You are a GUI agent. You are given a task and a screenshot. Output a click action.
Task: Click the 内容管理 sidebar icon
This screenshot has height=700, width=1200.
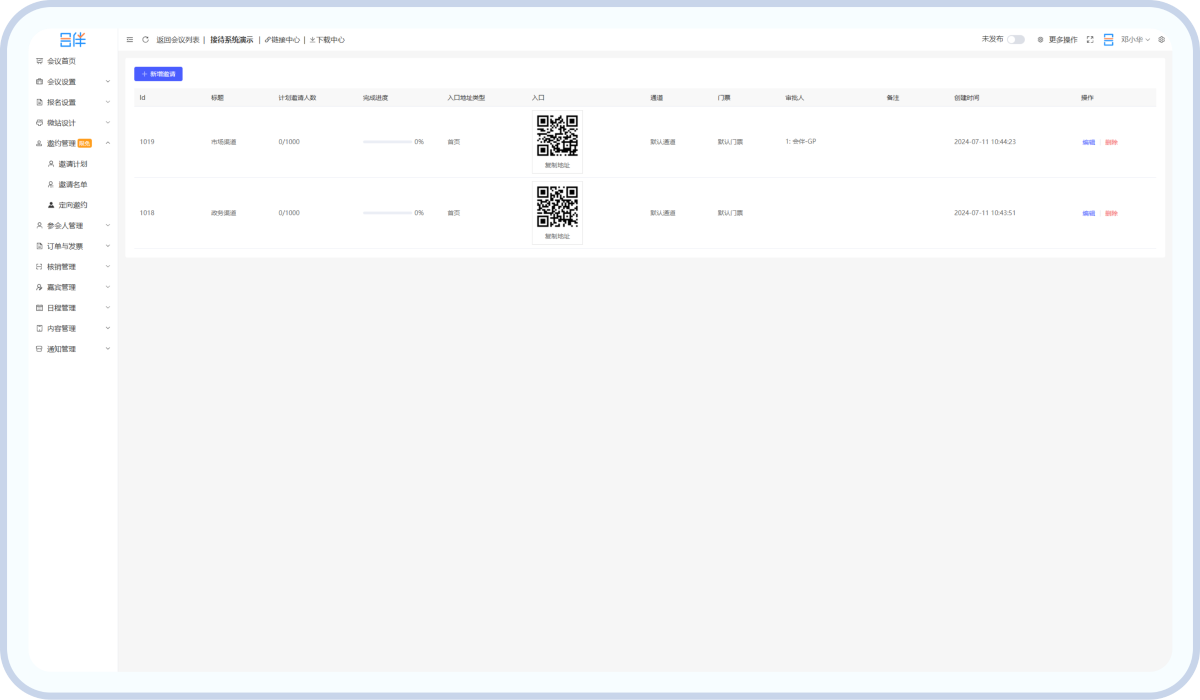pyautogui.click(x=39, y=328)
